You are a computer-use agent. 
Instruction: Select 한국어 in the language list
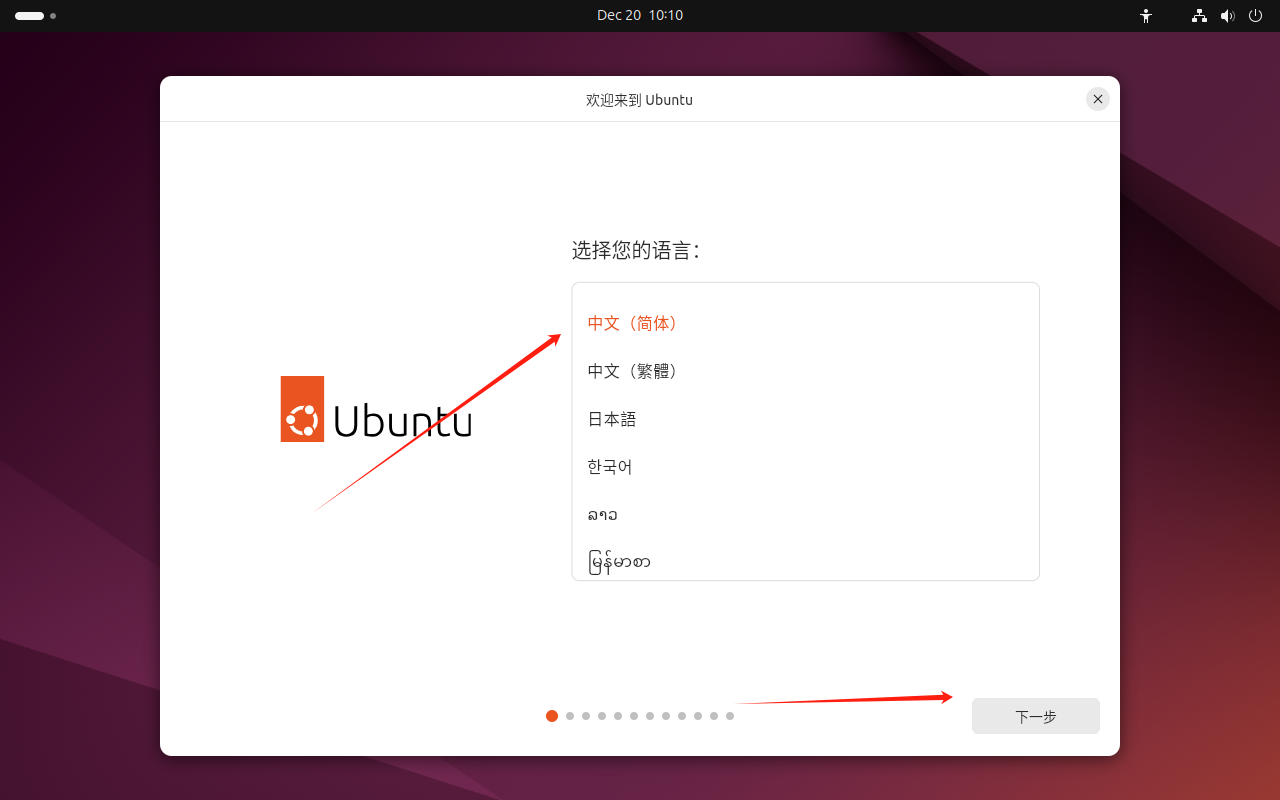(x=609, y=466)
